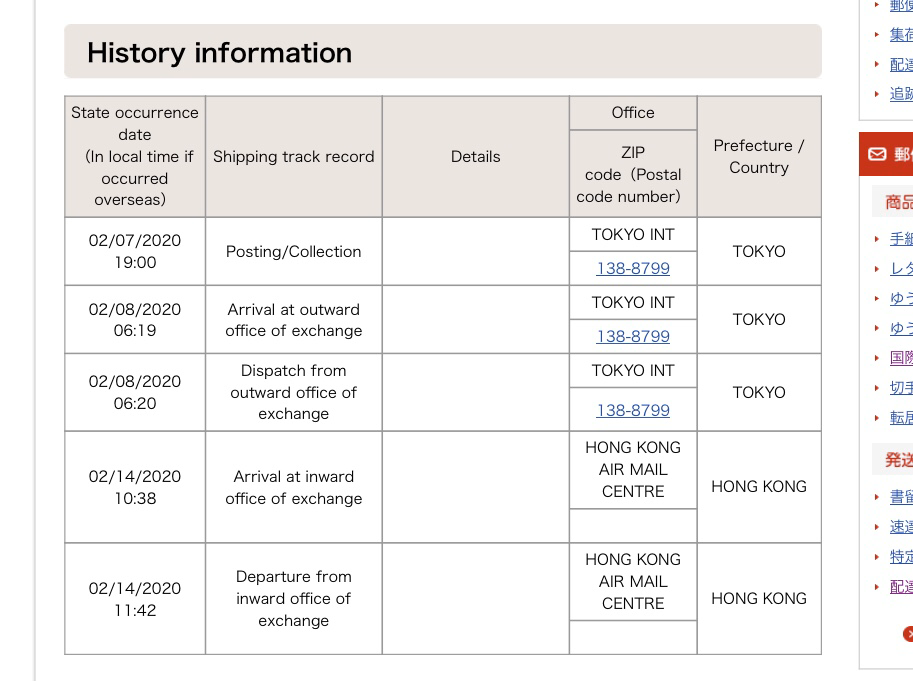Open ZIP 138-8799 link in Arrival at outward row
913x681 pixels.
(633, 336)
